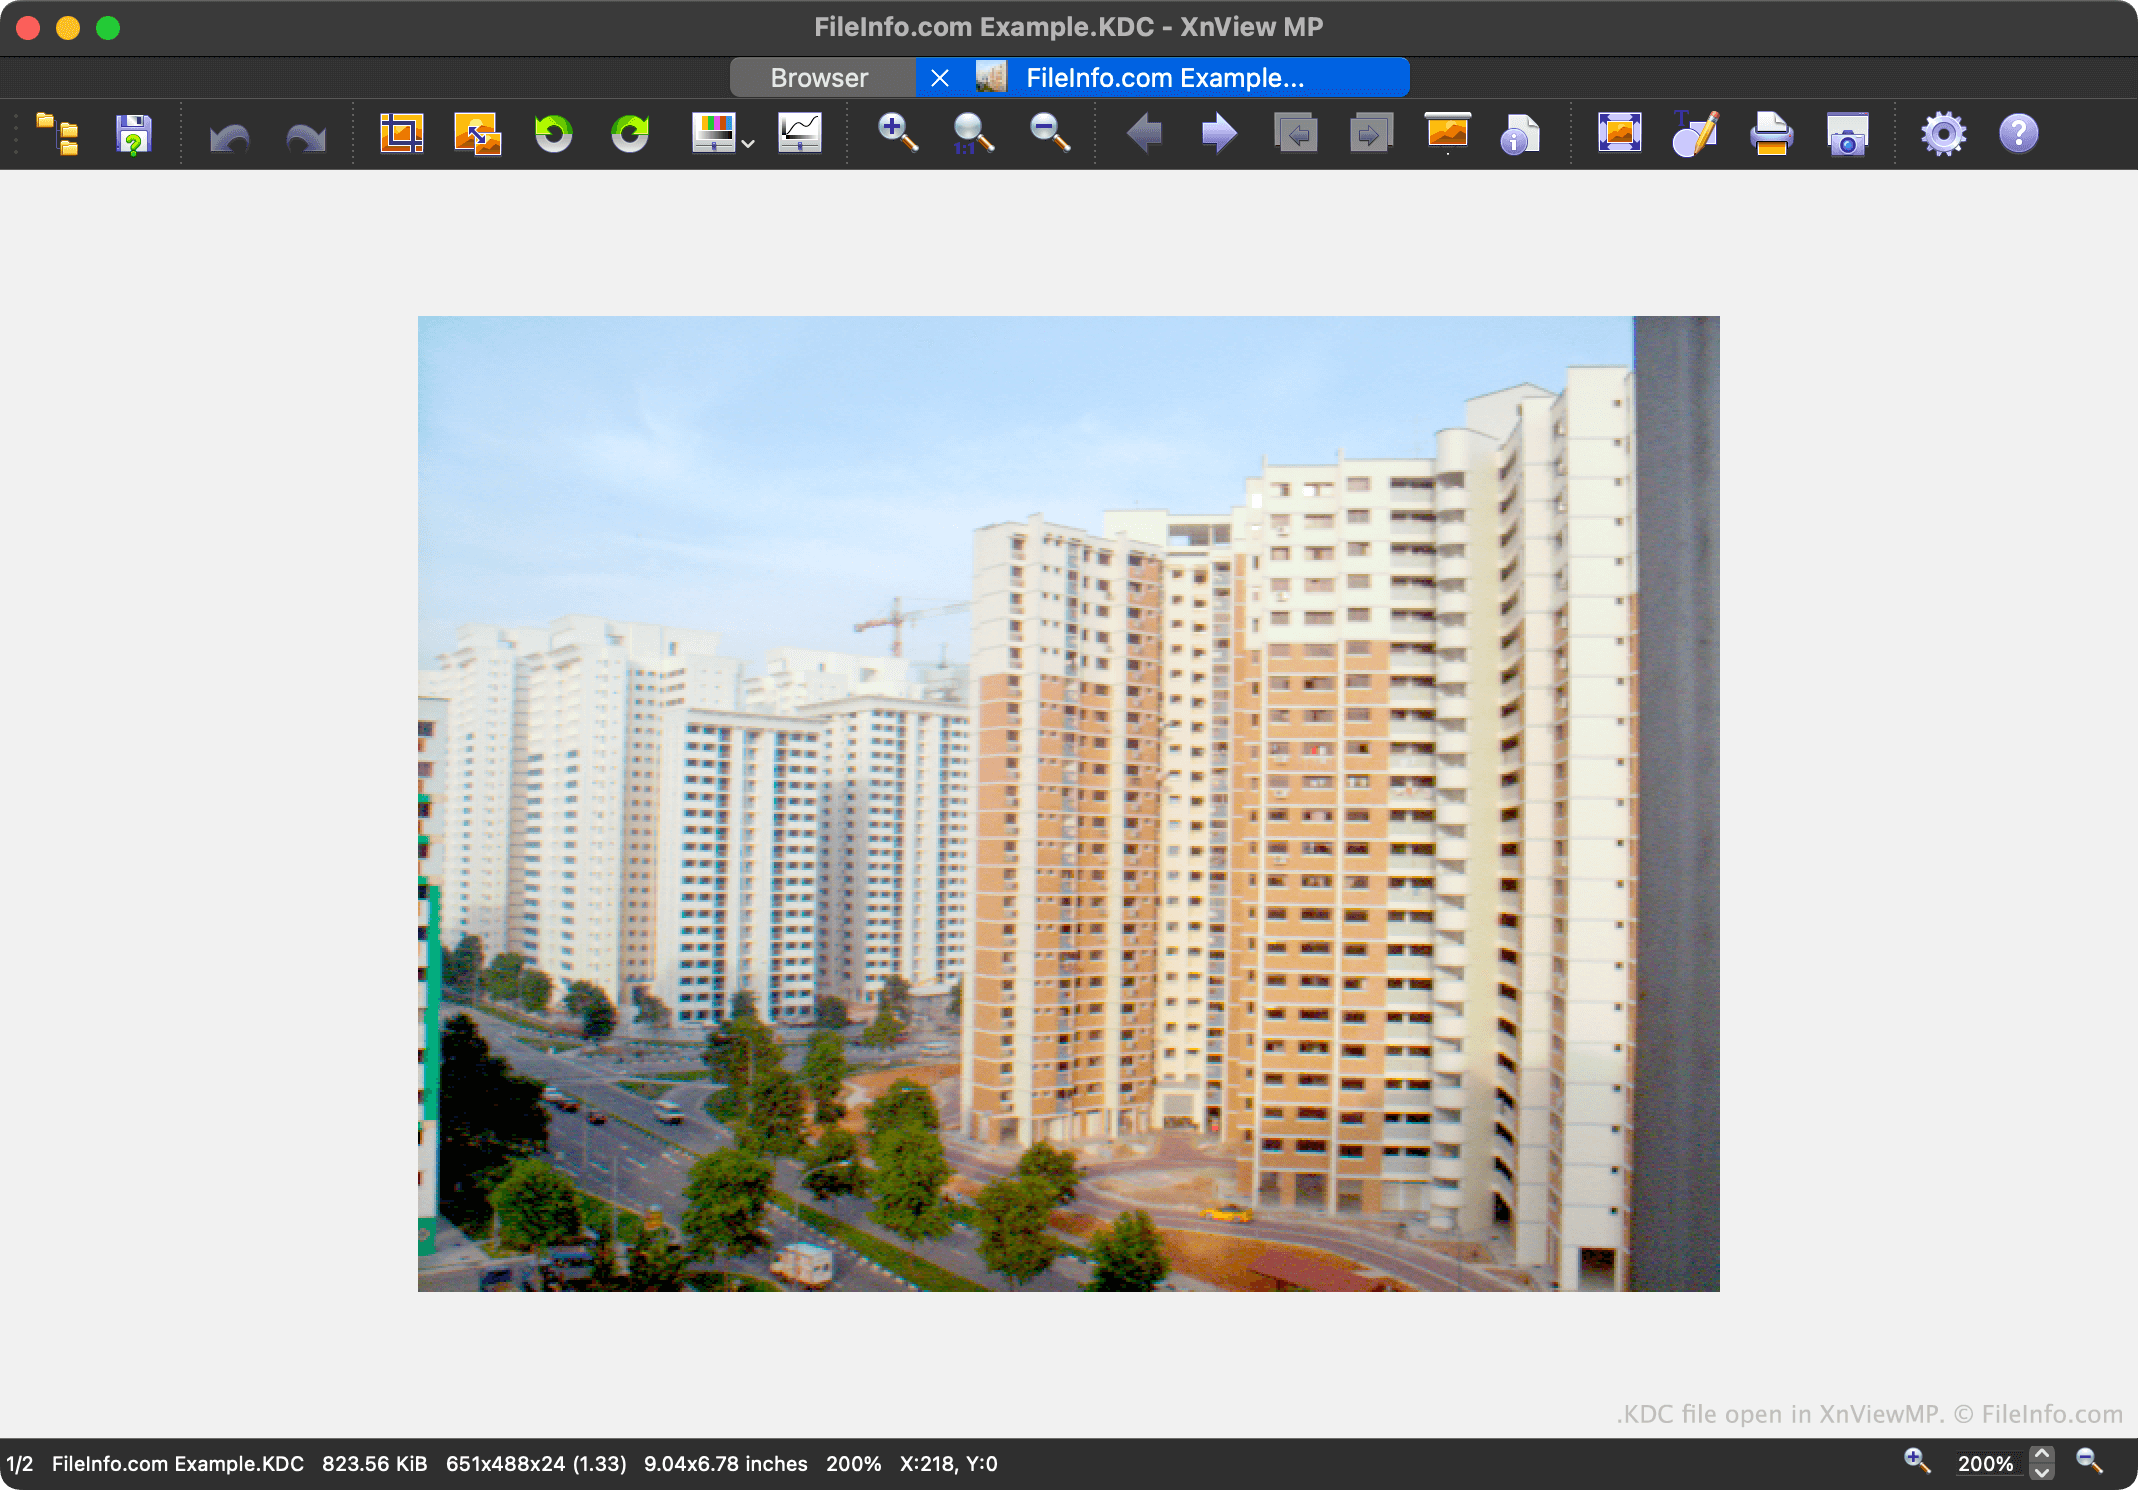Screen dimensions: 2138x1490
Task: Go to the previous image
Action: pos(1144,133)
